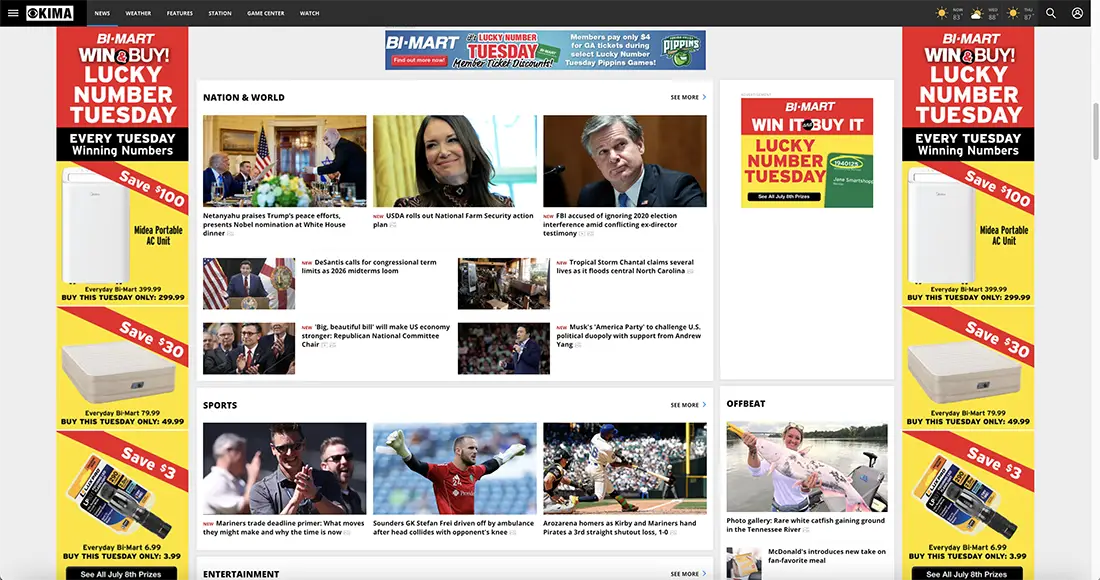1100x580 pixels.
Task: Click DeSantis podium thumbnail
Action: coord(249,283)
